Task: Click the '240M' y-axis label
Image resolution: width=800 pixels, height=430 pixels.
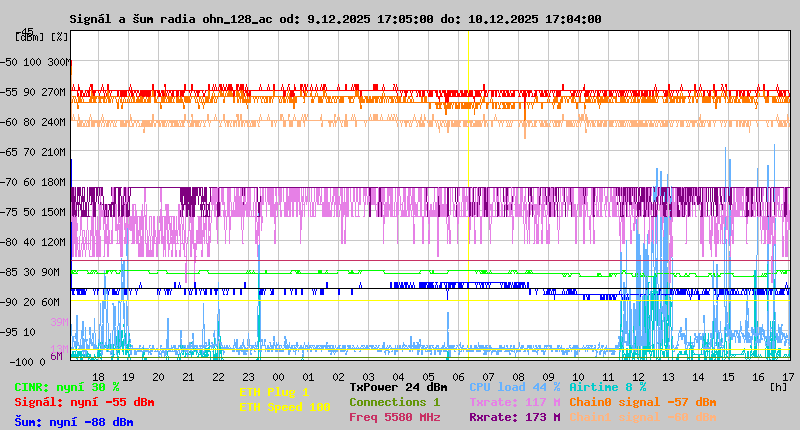Action: coord(56,122)
